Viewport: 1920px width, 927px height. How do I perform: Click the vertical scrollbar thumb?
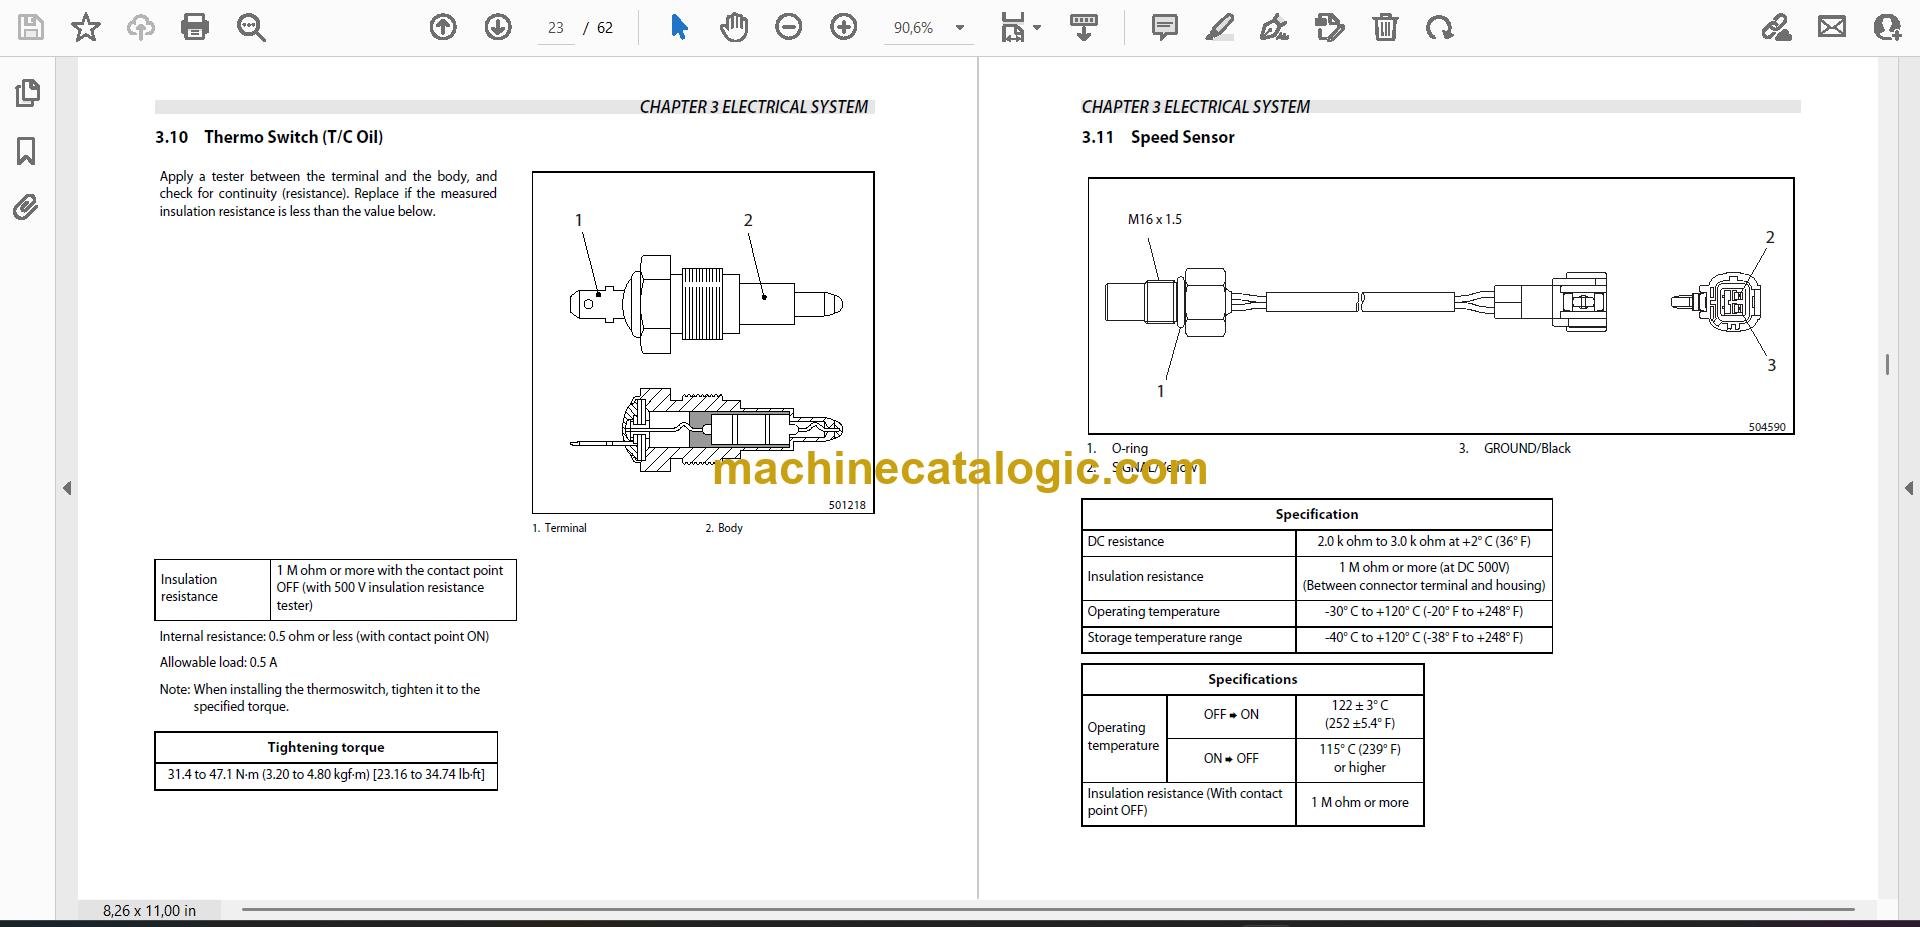click(x=1887, y=365)
